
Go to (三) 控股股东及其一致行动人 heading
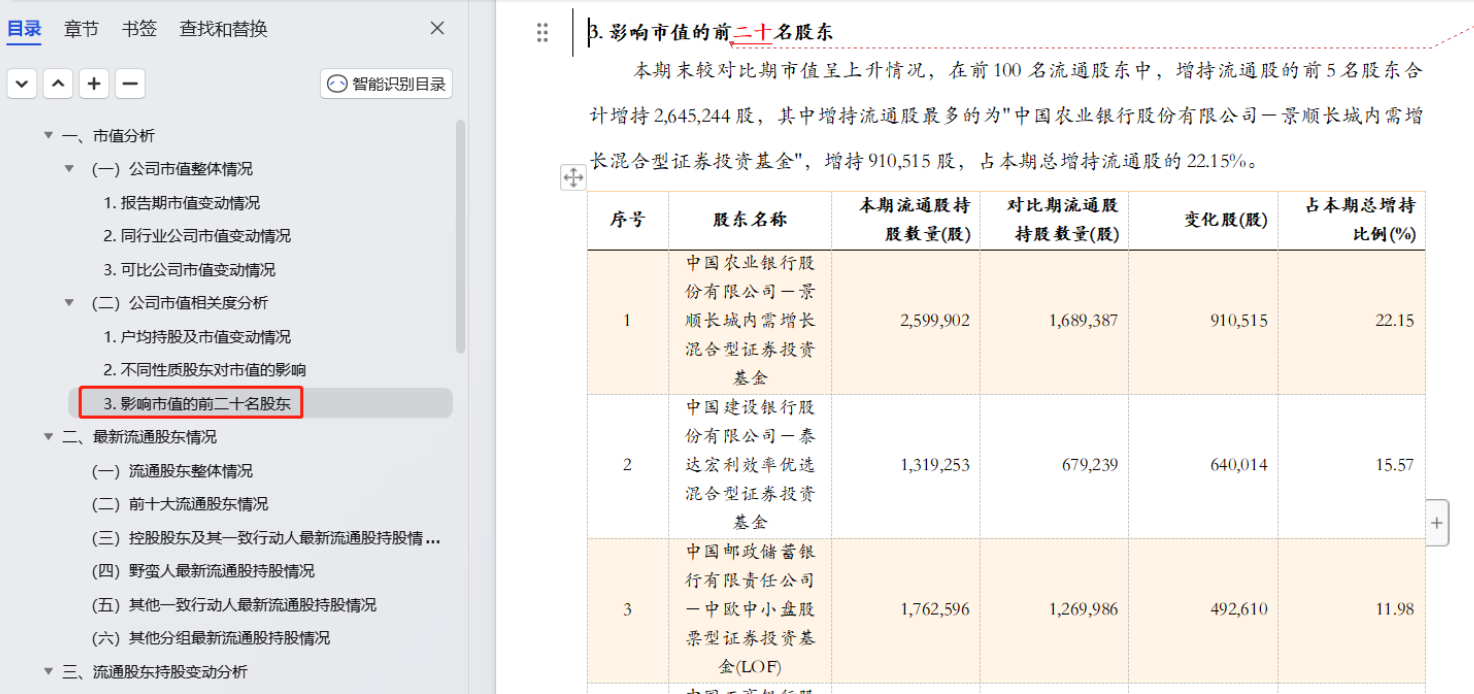click(266, 537)
